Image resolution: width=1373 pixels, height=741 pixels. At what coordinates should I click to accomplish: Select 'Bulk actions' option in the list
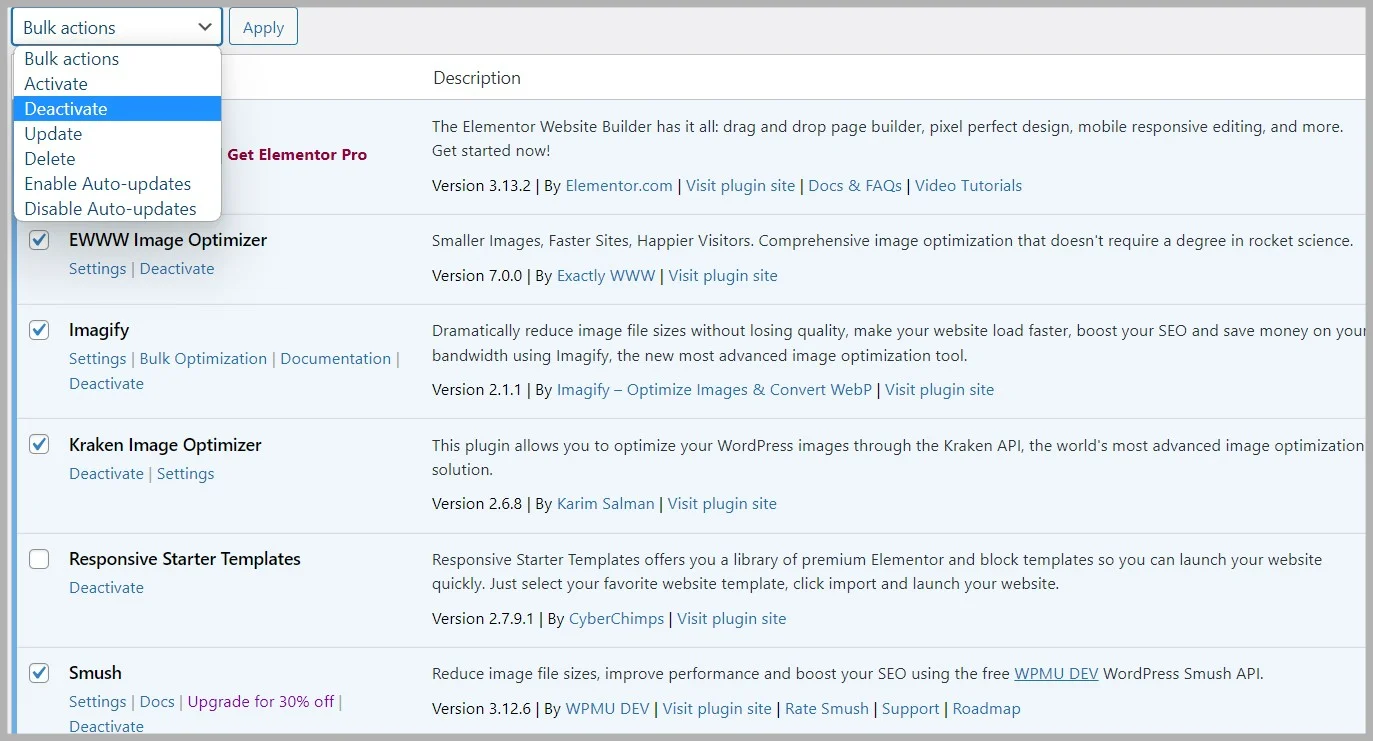point(117,59)
